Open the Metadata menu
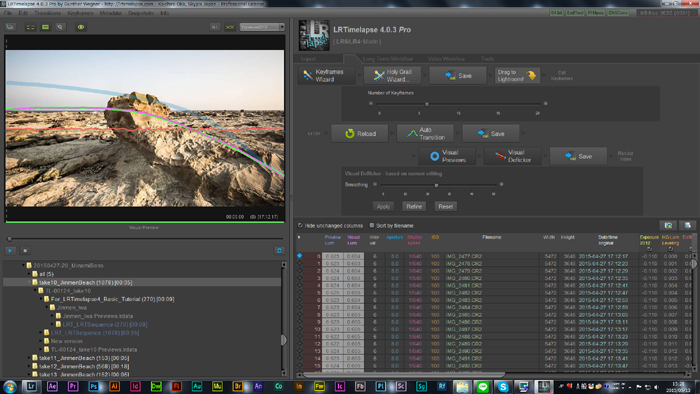Viewport: 700px width, 394px height. point(111,13)
